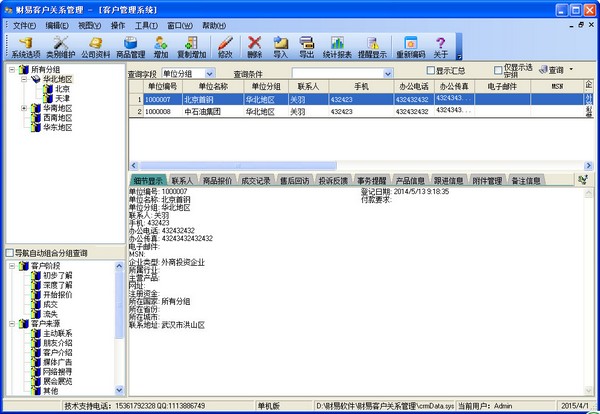Open dropdown arrow beside 查询
Viewport: 600px width, 414px height.
click(x=571, y=70)
